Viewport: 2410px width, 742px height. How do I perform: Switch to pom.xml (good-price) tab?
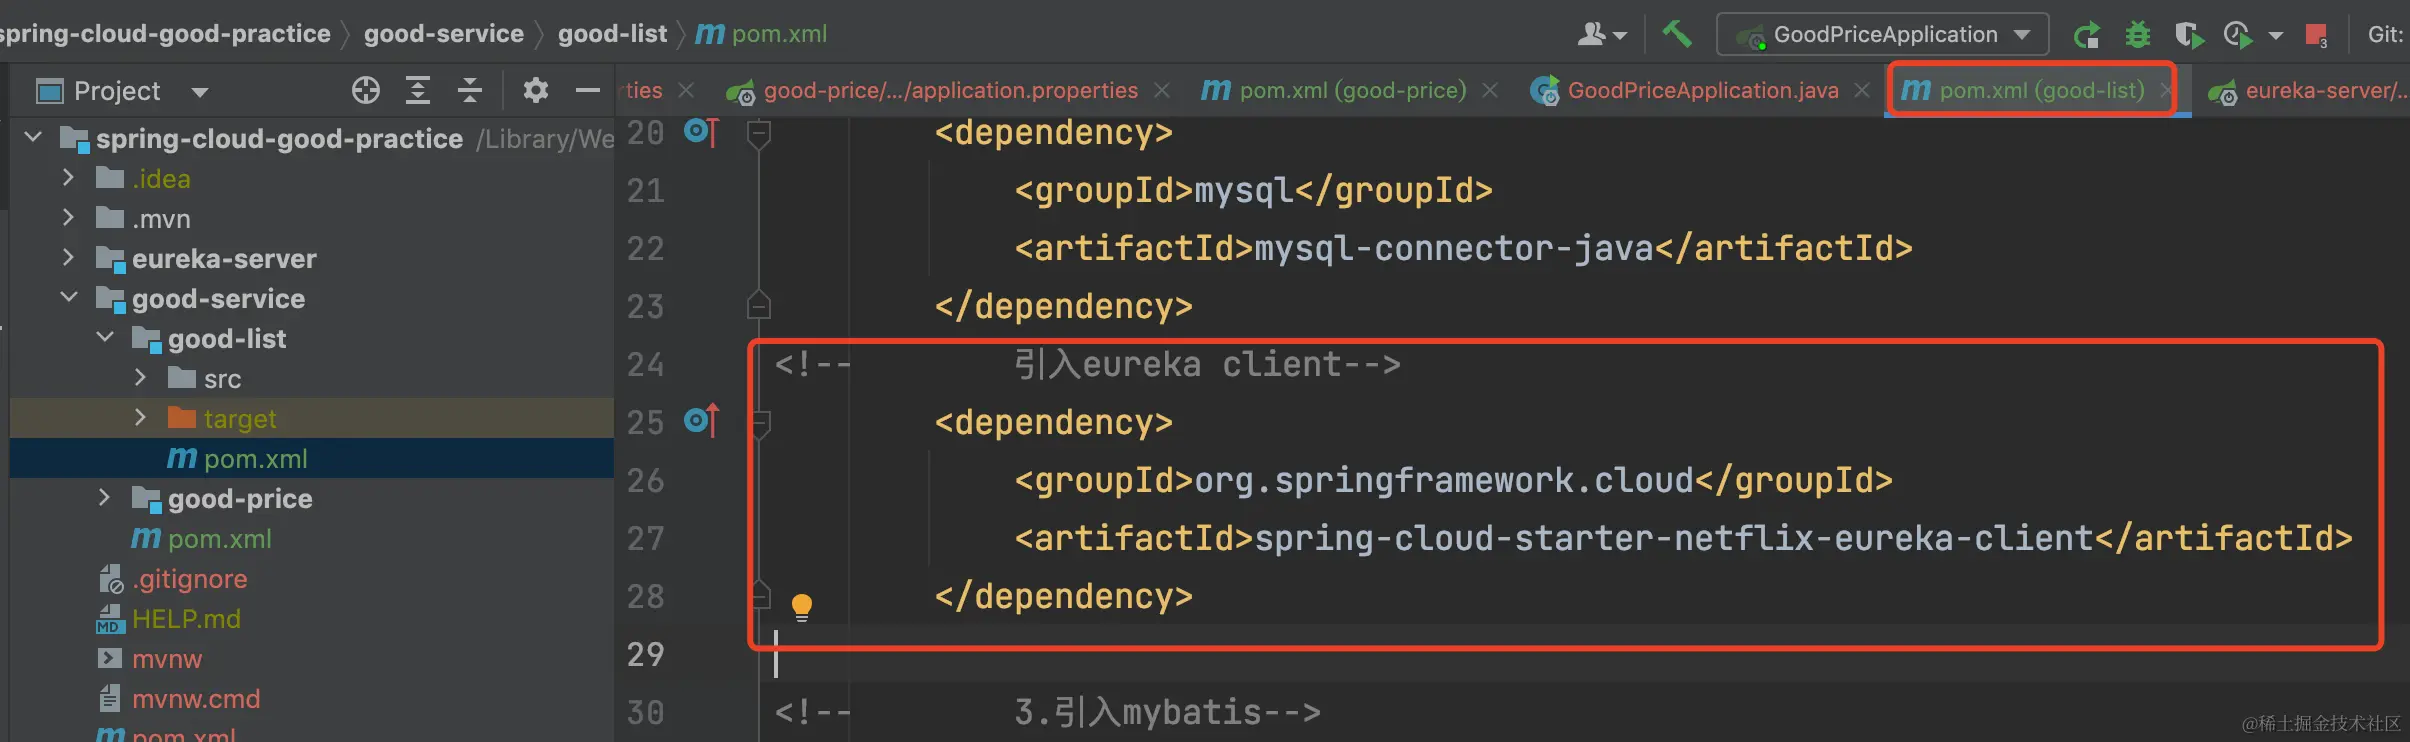[1352, 91]
